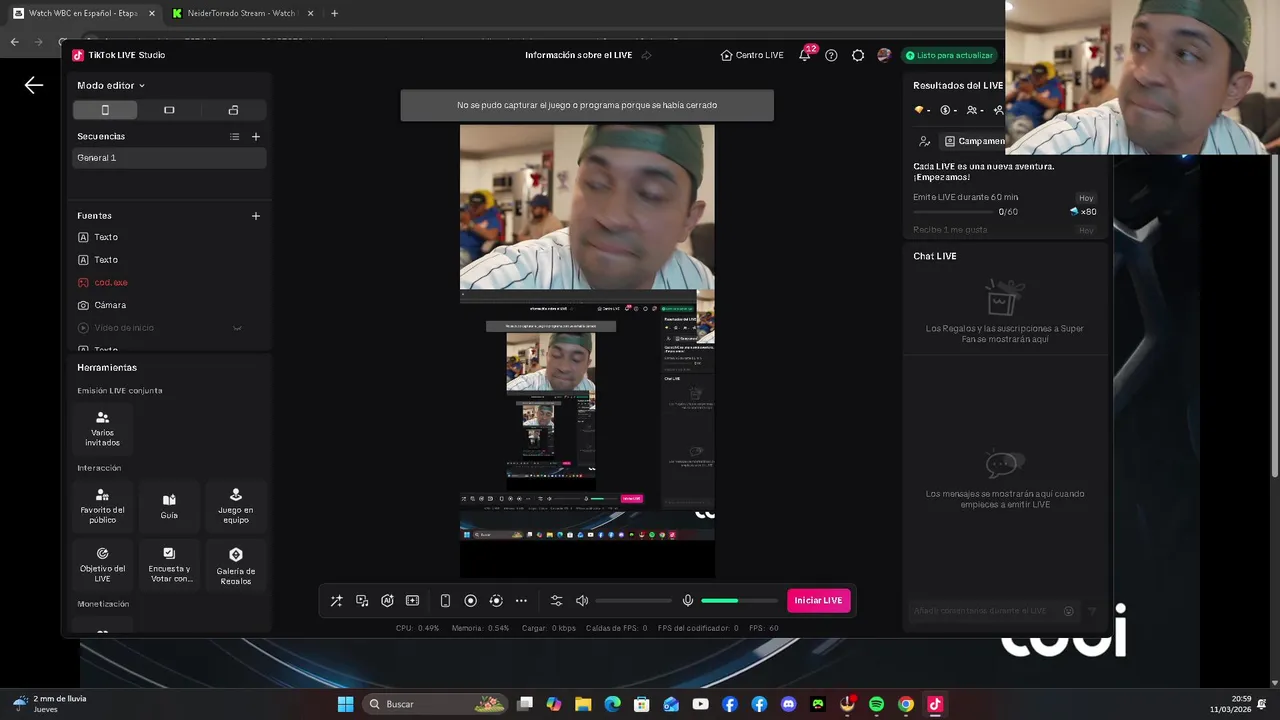The width and height of the screenshot is (1280, 720).
Task: Open the magic wand effects tool
Action: [x=336, y=601]
